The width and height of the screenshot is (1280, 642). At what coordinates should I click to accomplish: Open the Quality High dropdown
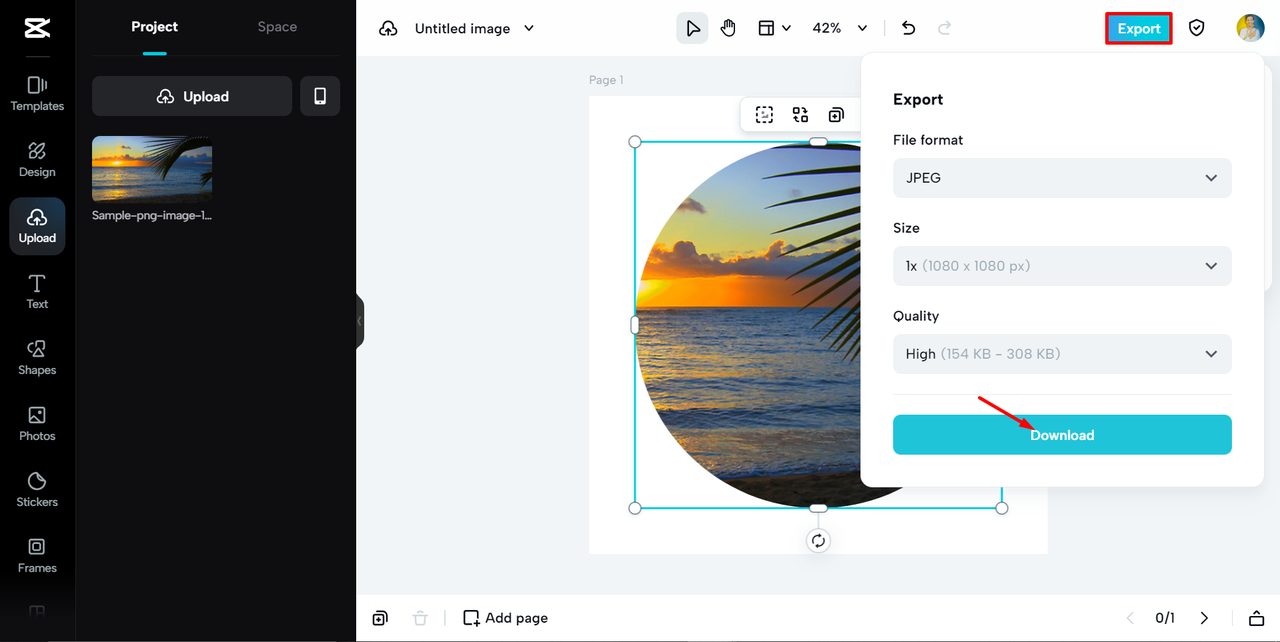tap(1062, 354)
